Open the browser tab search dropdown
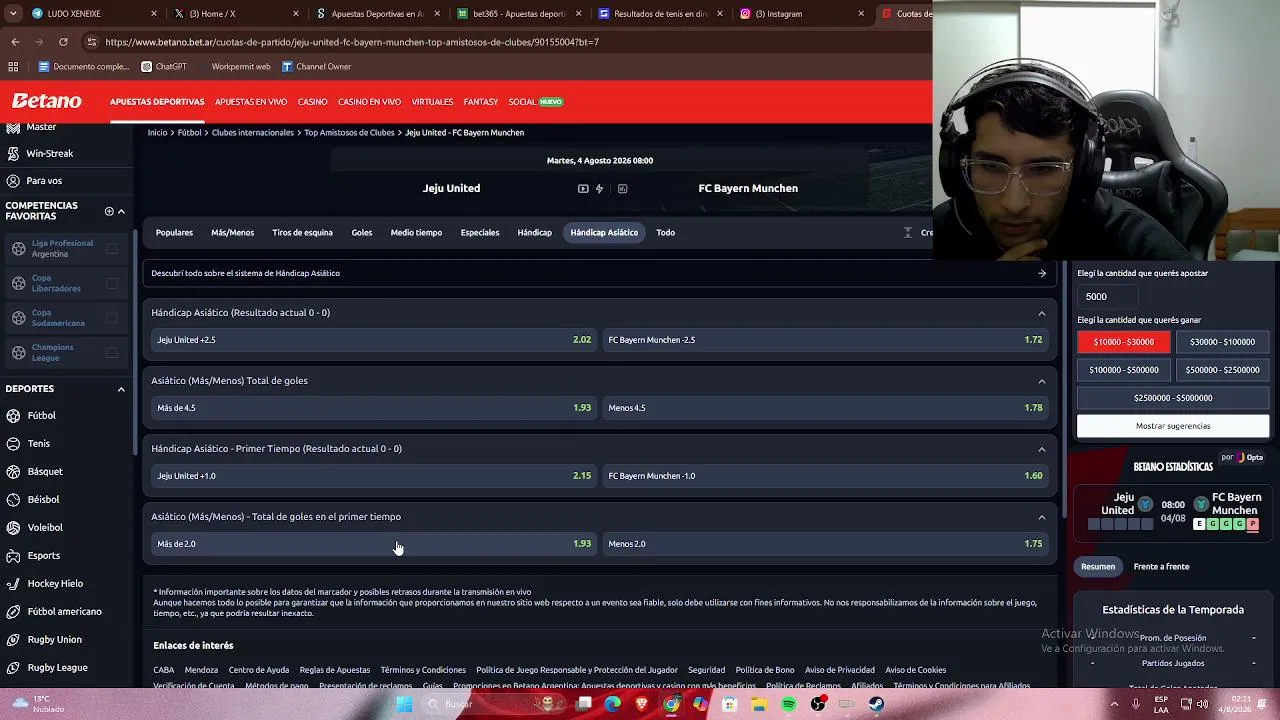Viewport: 1280px width, 720px height. [15, 14]
